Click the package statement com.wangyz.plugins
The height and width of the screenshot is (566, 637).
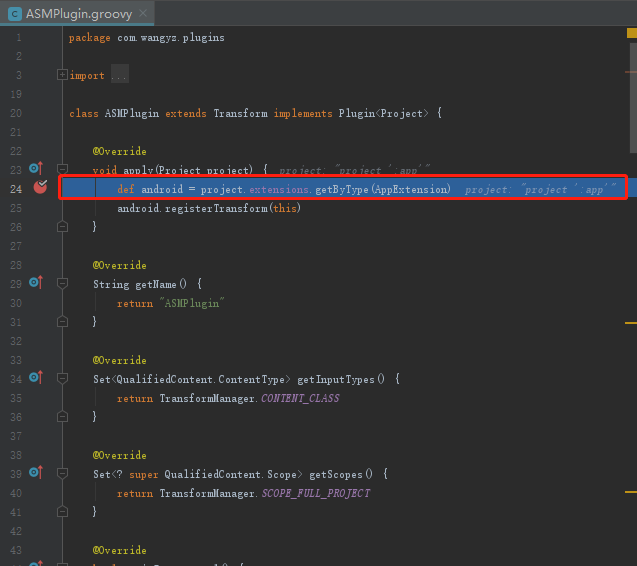[x=171, y=38]
